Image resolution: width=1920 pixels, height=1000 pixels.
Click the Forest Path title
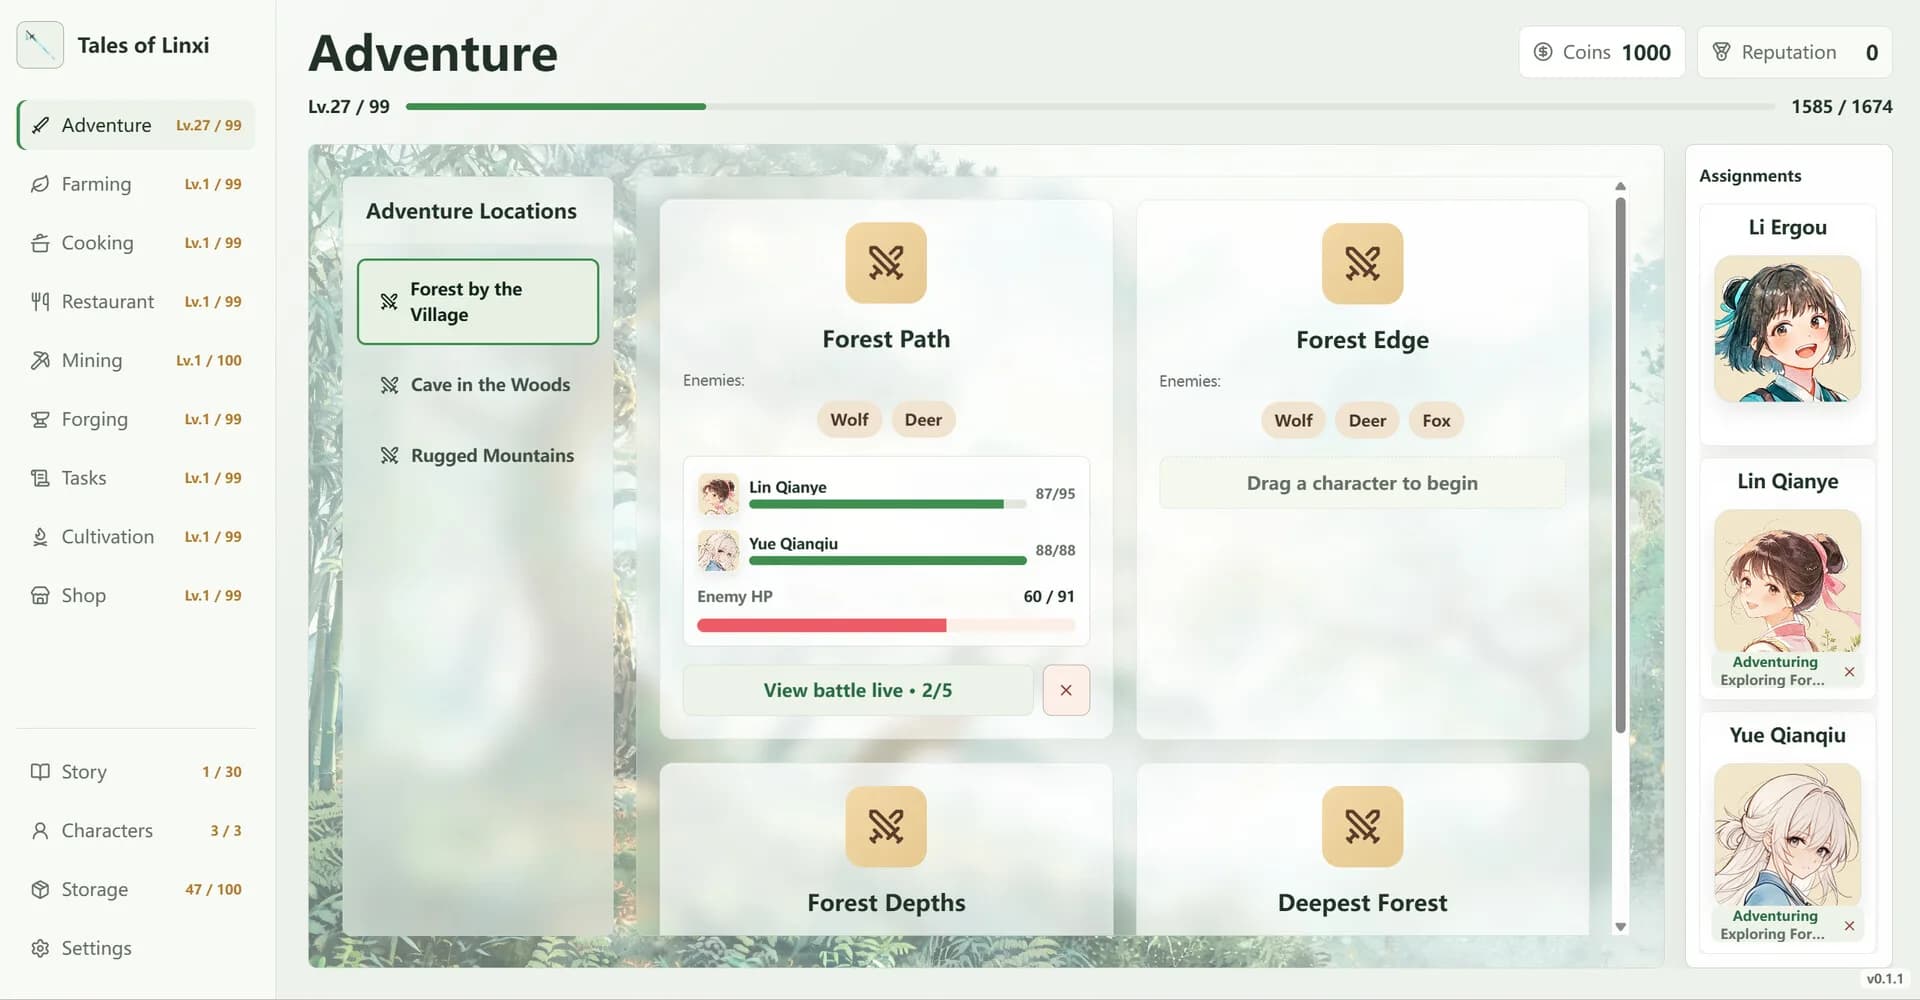point(886,339)
